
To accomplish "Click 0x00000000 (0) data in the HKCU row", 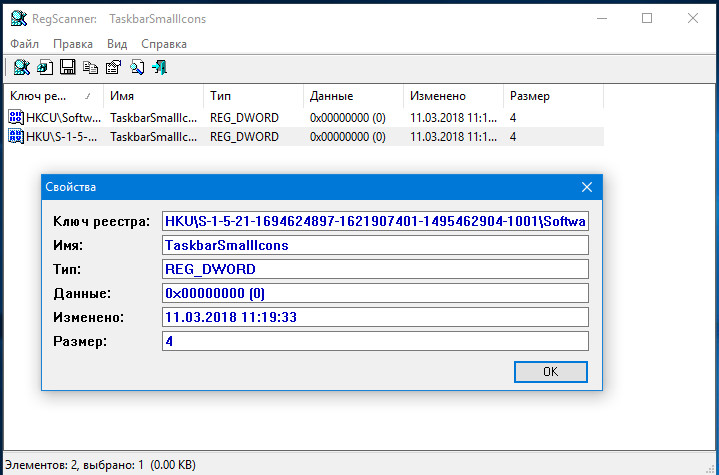I will click(x=348, y=118).
